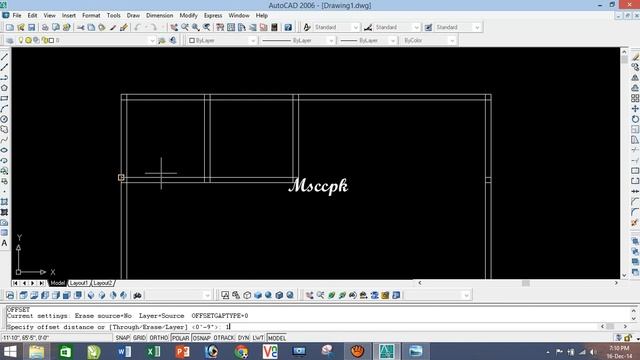Viewport: 640px width, 360px height.
Task: Open the ByLayer lineweight dropdown
Action: (x=392, y=40)
